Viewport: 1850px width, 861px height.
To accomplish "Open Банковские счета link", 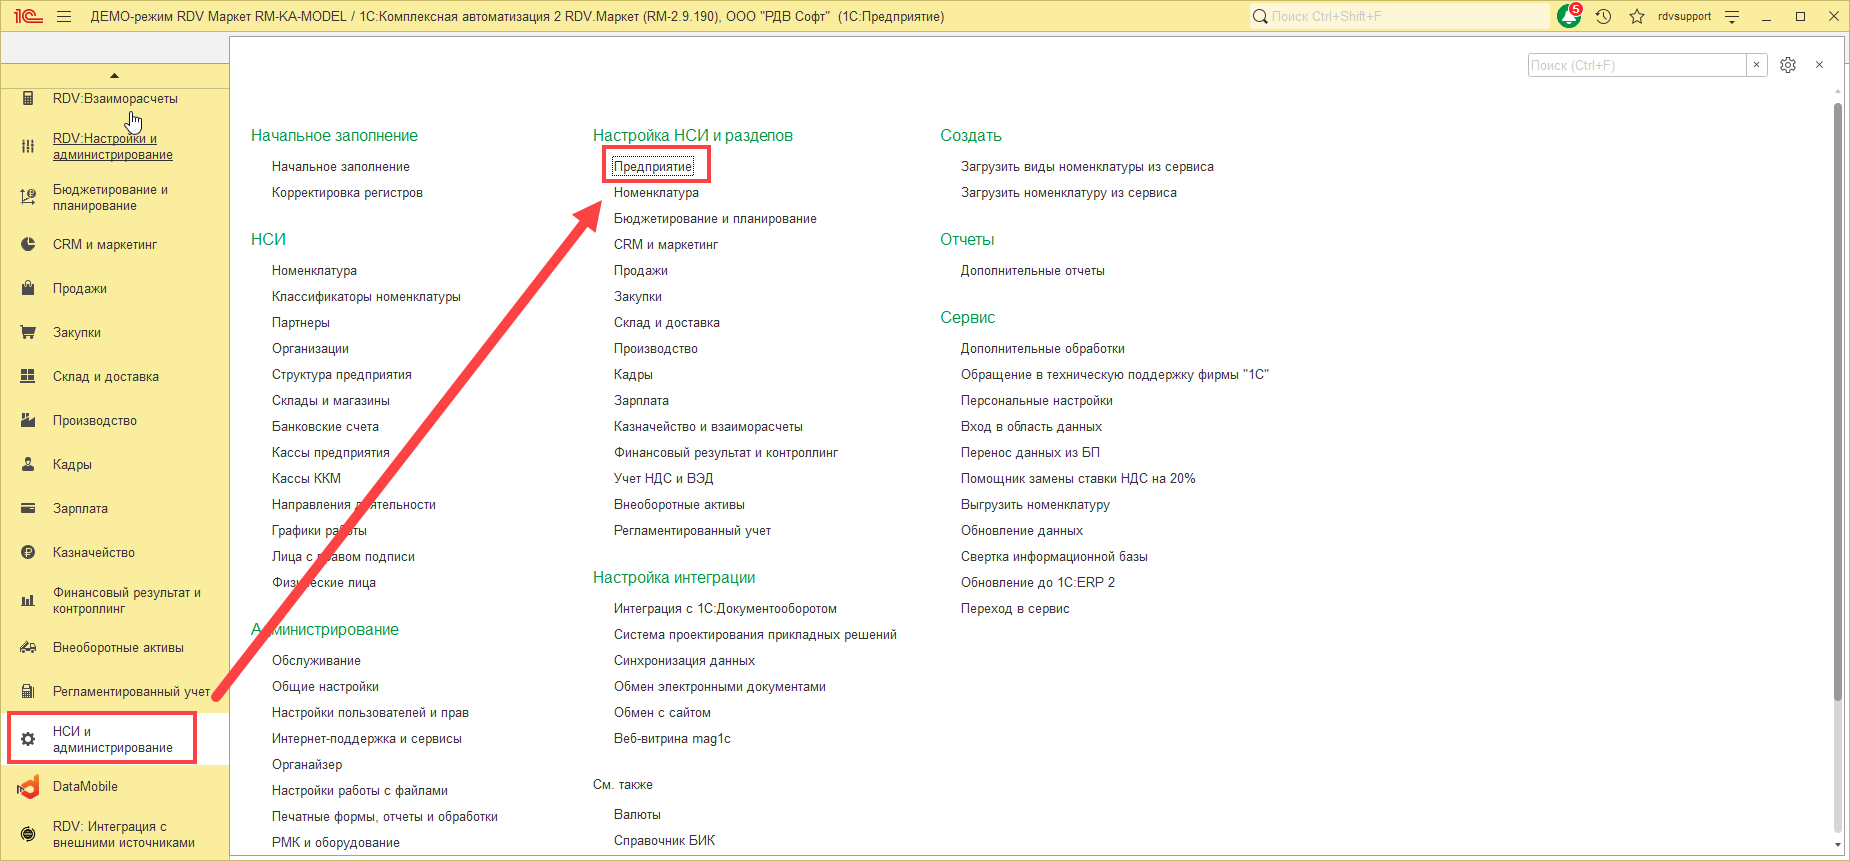I will tap(325, 426).
